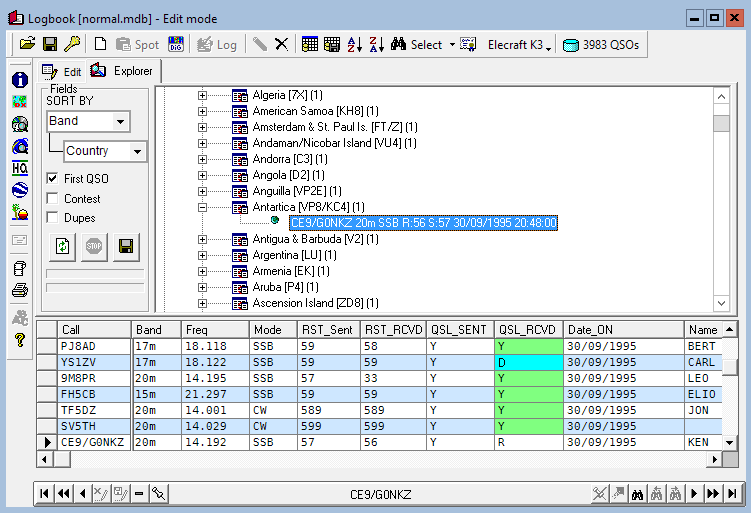This screenshot has height=513, width=751.
Task: Switch to the Edit tab
Action: pos(62,72)
